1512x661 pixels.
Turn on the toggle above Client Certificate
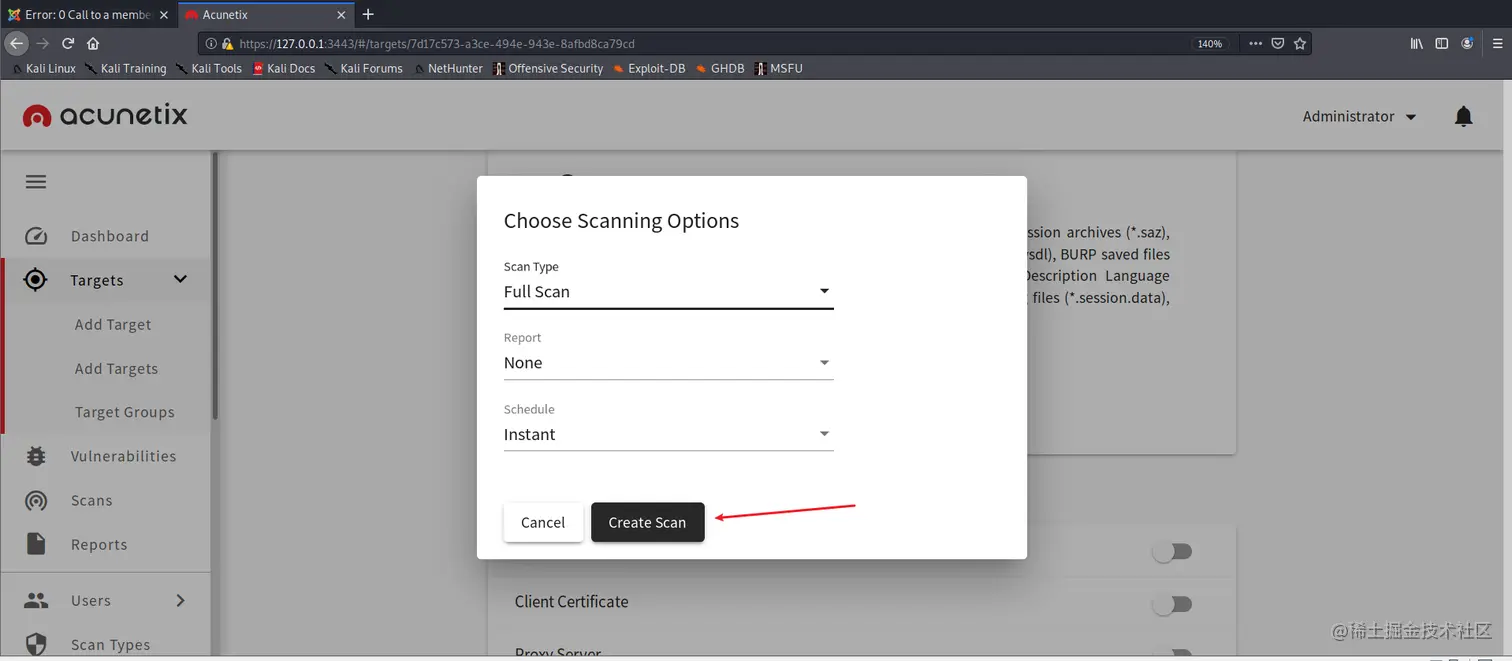click(x=1172, y=551)
